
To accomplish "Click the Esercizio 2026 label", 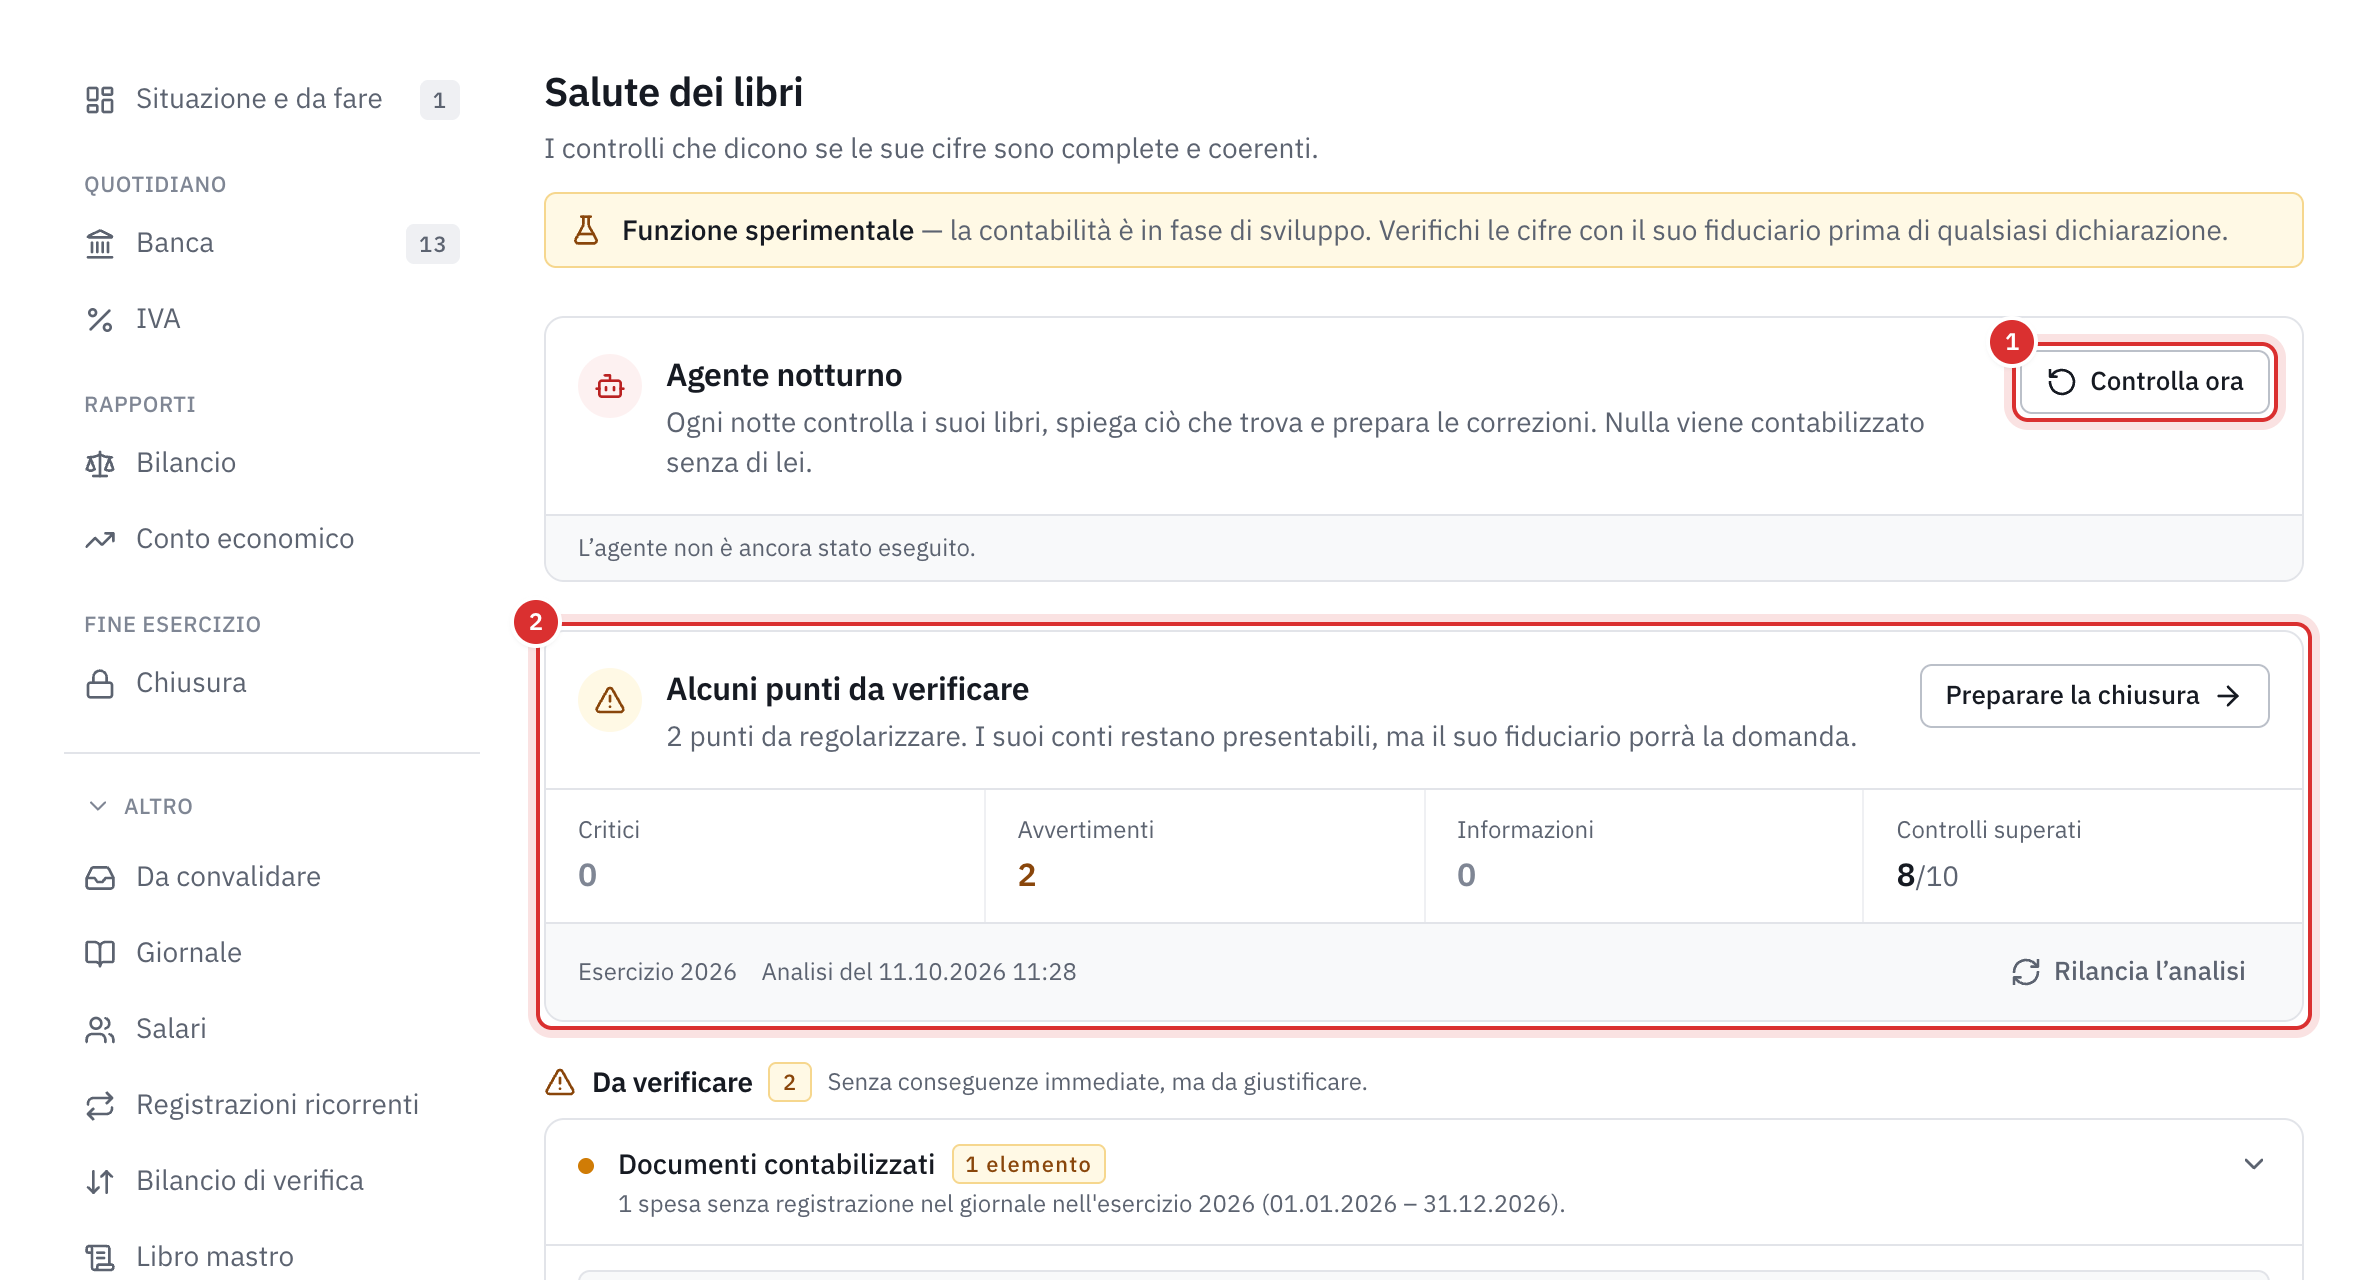I will (x=657, y=972).
